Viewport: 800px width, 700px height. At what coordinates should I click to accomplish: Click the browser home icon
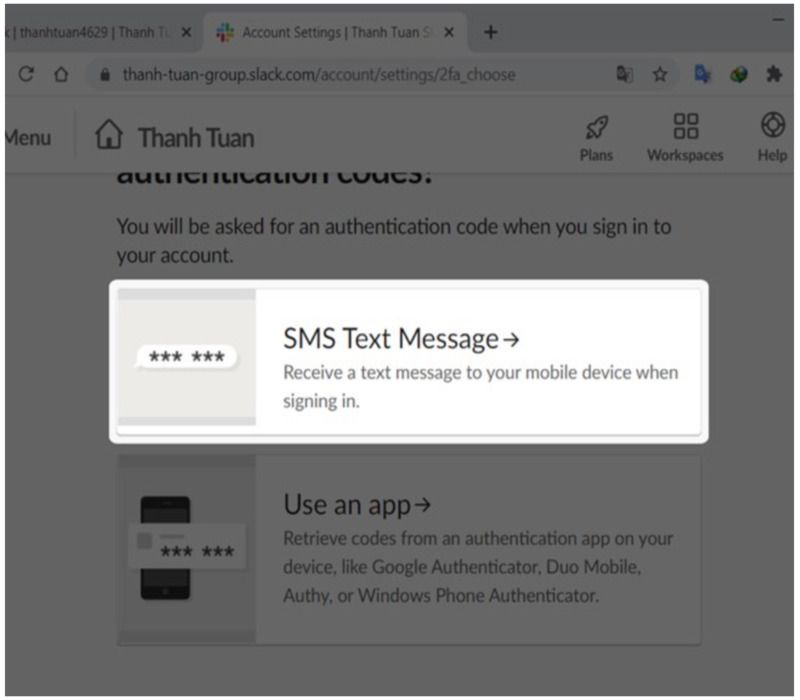[61, 74]
